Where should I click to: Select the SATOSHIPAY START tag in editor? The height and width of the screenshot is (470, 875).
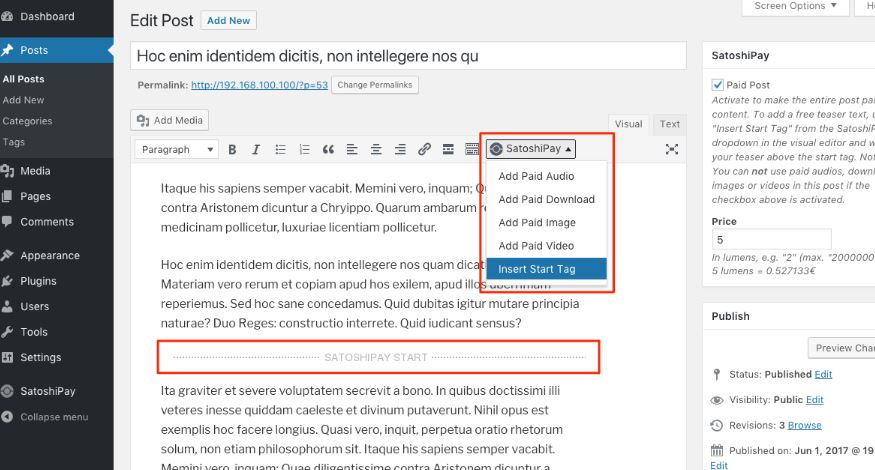[379, 357]
